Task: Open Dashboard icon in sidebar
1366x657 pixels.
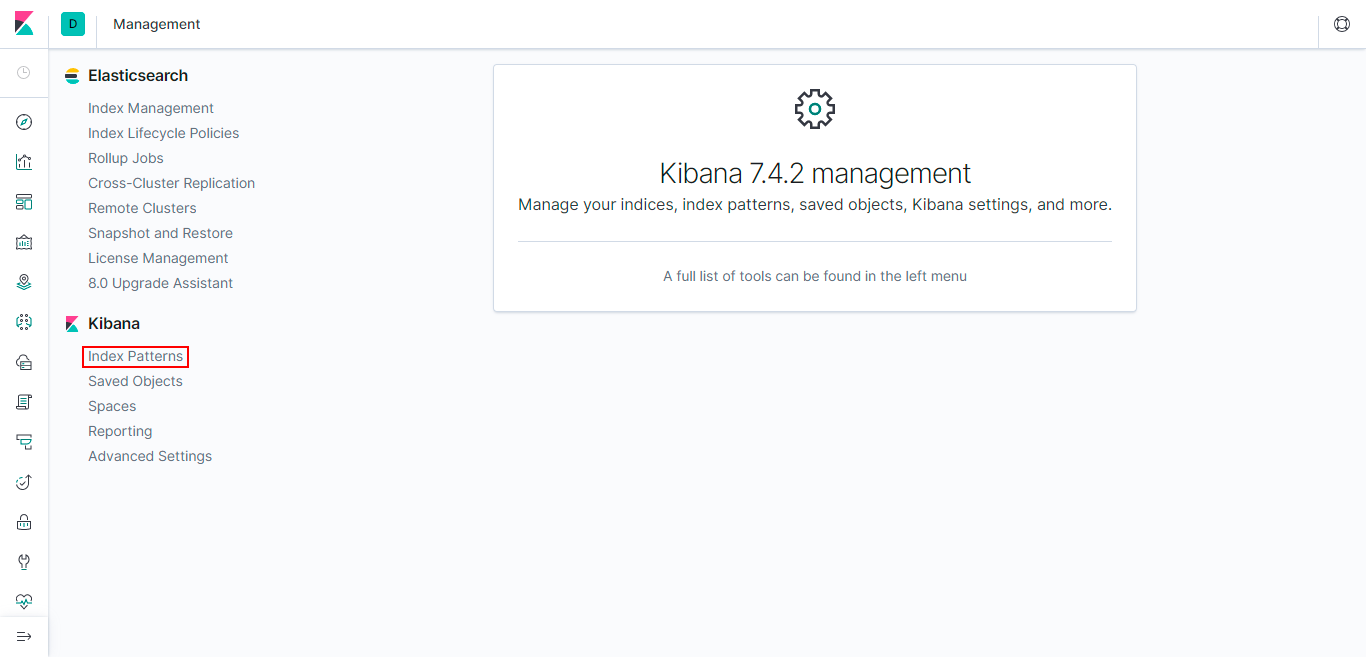Action: (x=24, y=202)
